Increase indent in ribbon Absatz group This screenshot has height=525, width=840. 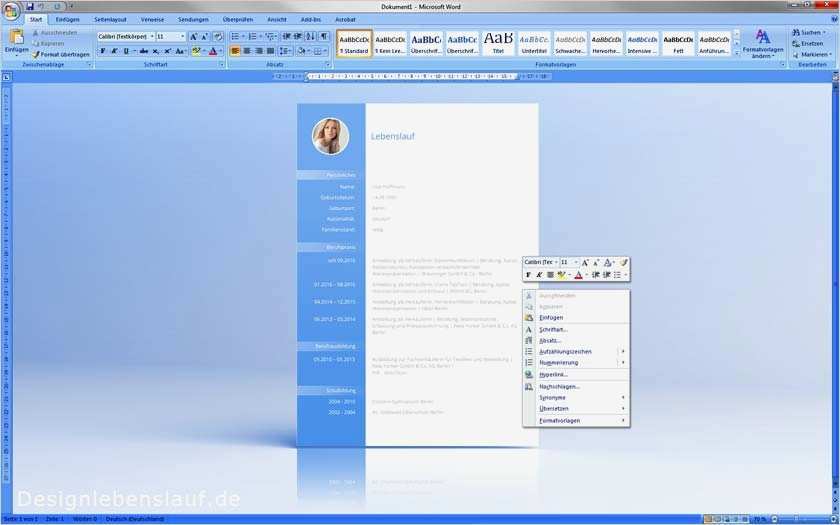pos(298,36)
